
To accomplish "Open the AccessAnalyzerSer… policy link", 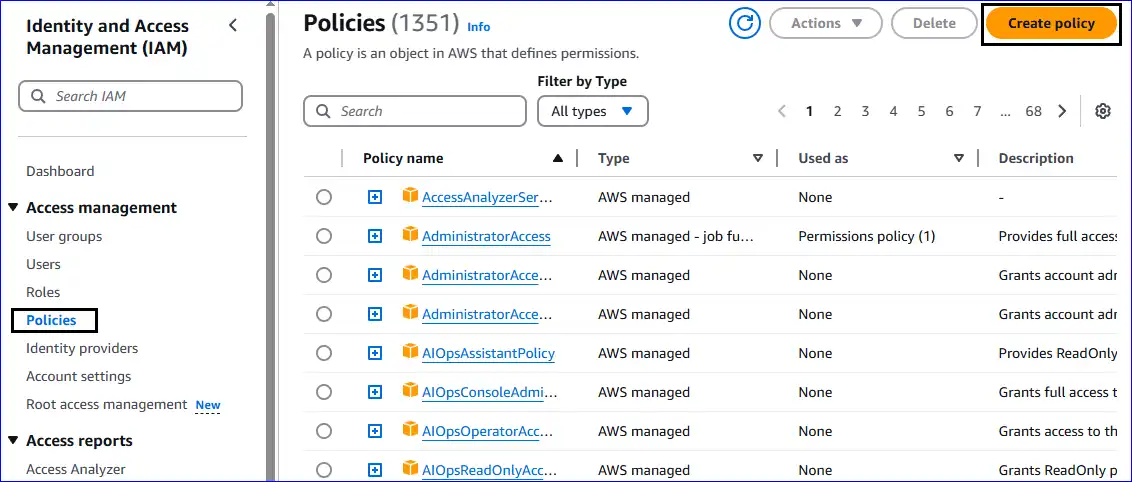I will (487, 197).
